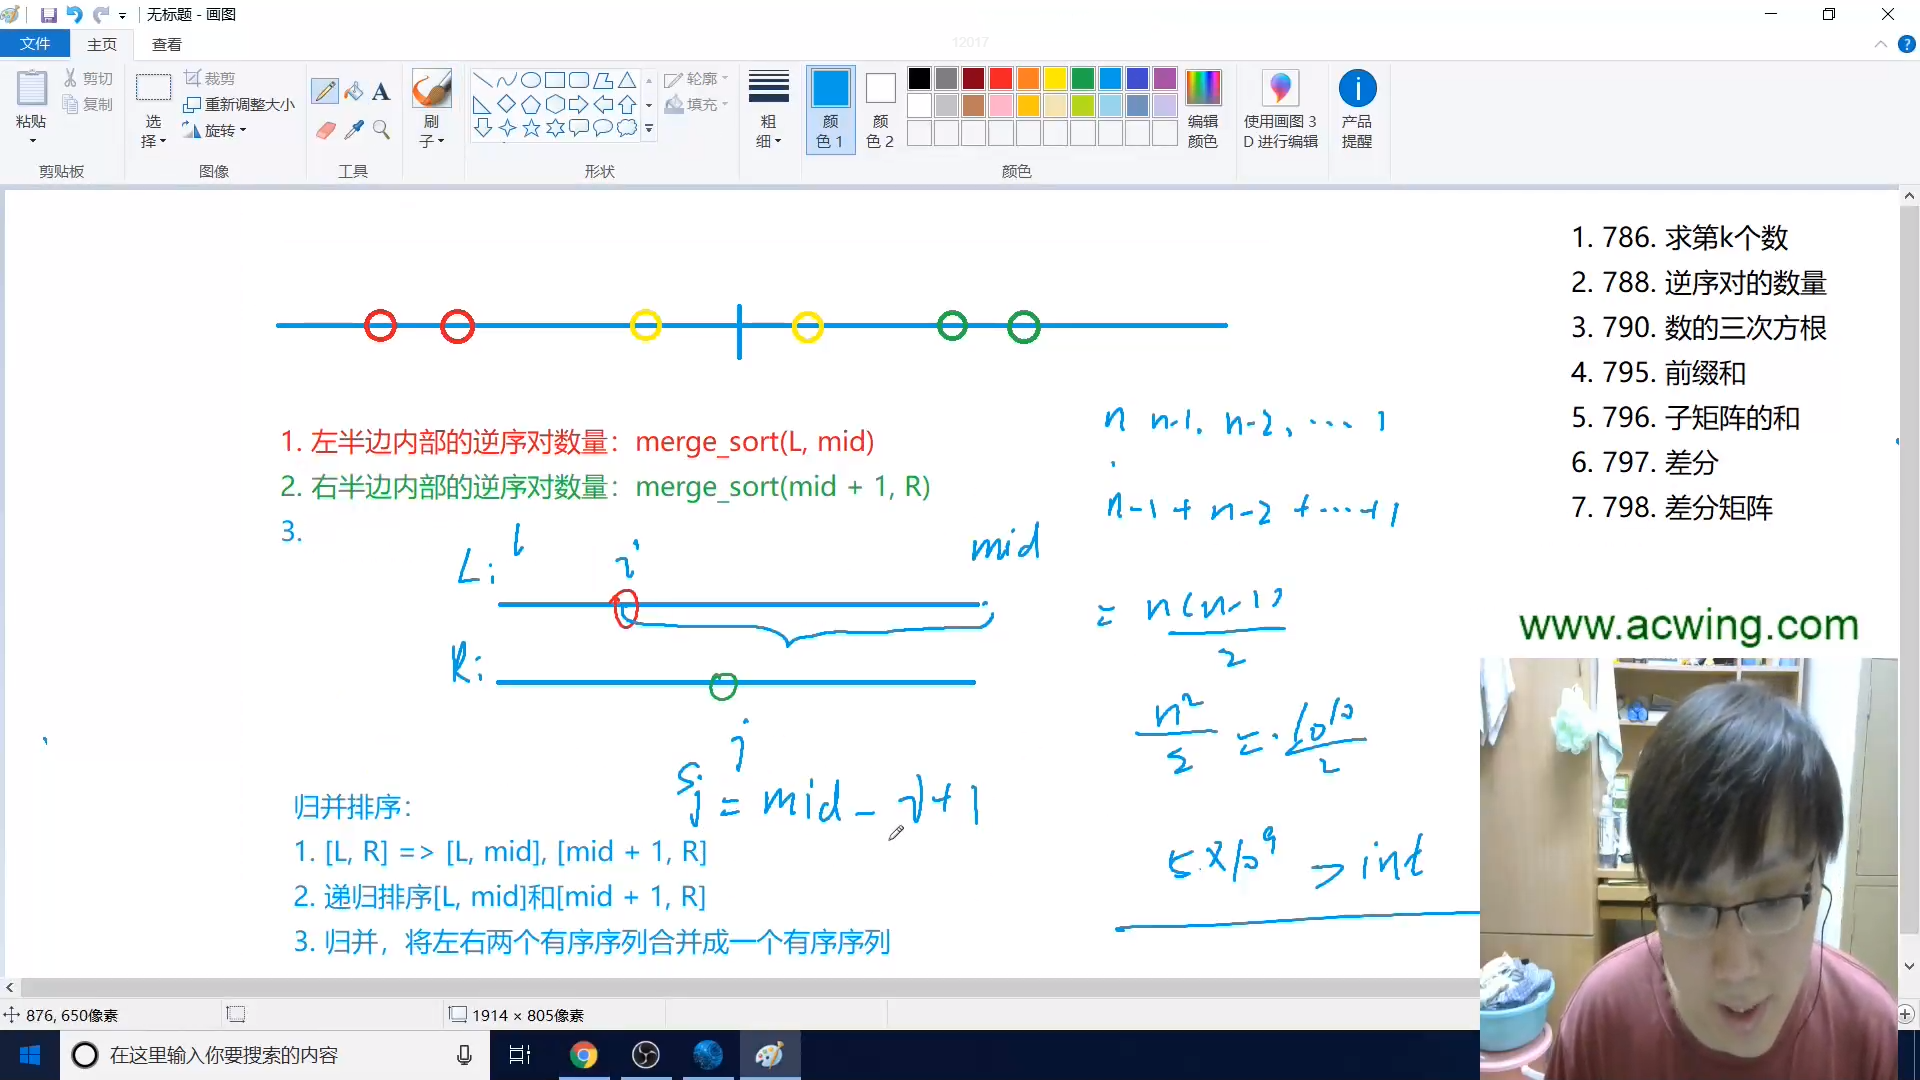The image size is (1920, 1080).
Task: Choose the Rectangle shape
Action: 554,80
